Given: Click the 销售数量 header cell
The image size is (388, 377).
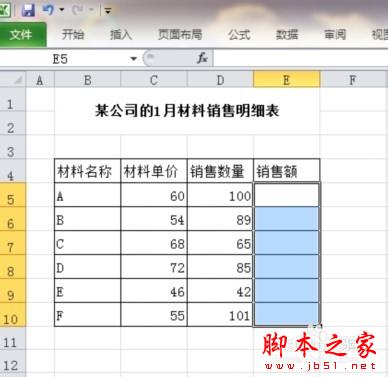Looking at the screenshot, I should coord(220,171).
